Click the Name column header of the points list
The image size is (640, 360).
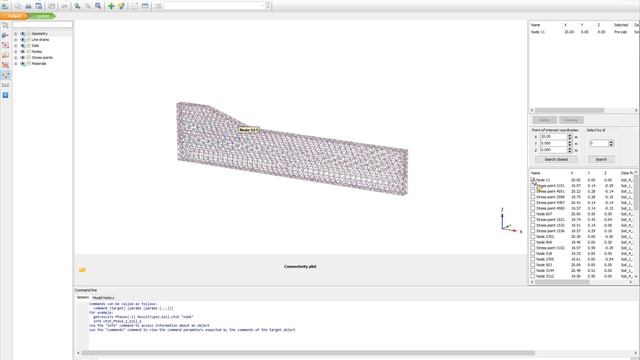(536, 173)
